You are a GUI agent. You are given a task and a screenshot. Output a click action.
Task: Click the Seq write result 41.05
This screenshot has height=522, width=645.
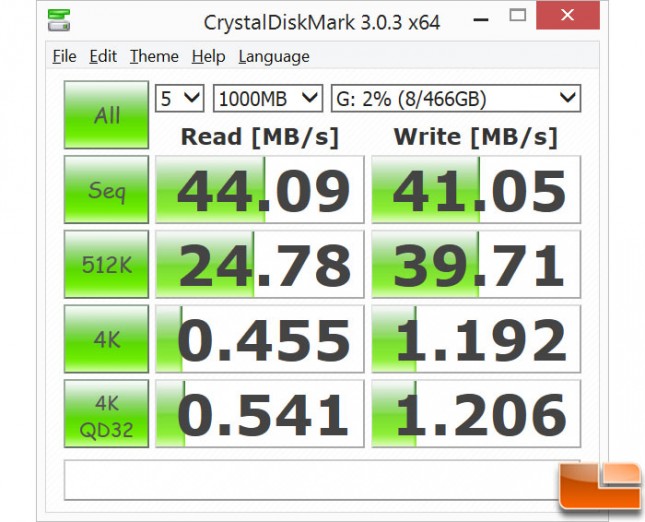[x=476, y=190]
